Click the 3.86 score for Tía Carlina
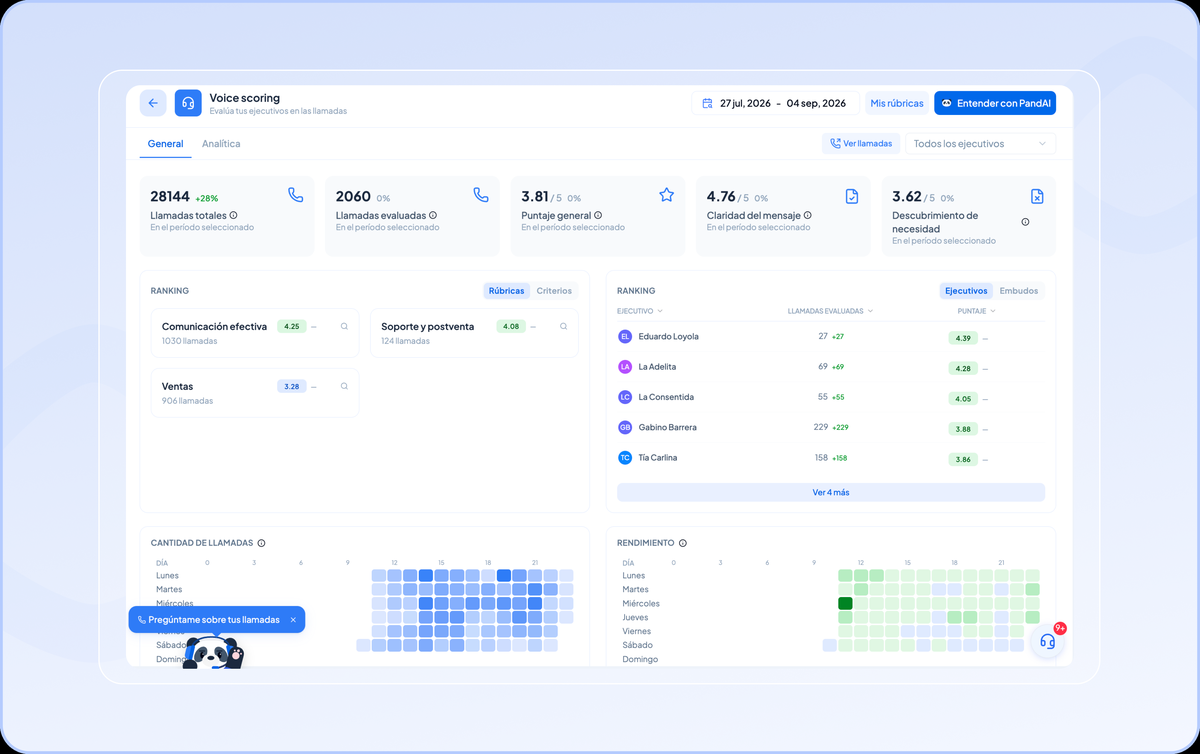Viewport: 1200px width, 754px height. click(963, 459)
